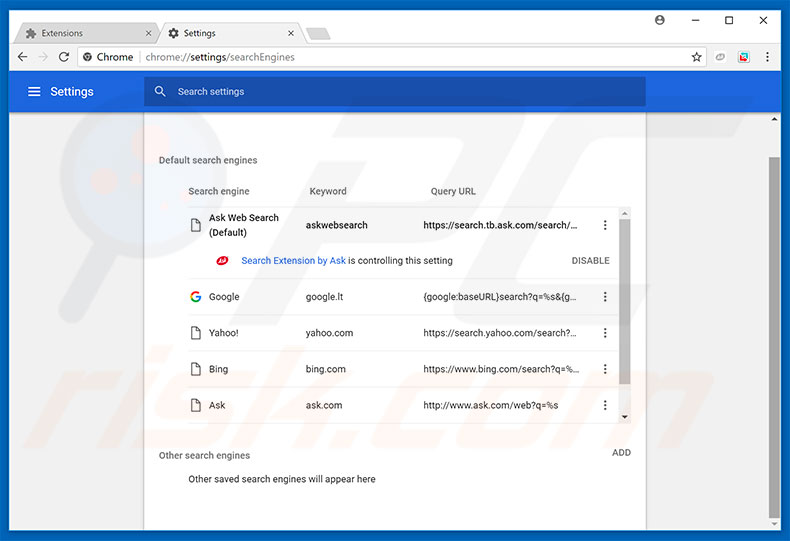Click the Chrome site info icon in address bar
Image resolution: width=790 pixels, height=541 pixels.
tap(87, 57)
